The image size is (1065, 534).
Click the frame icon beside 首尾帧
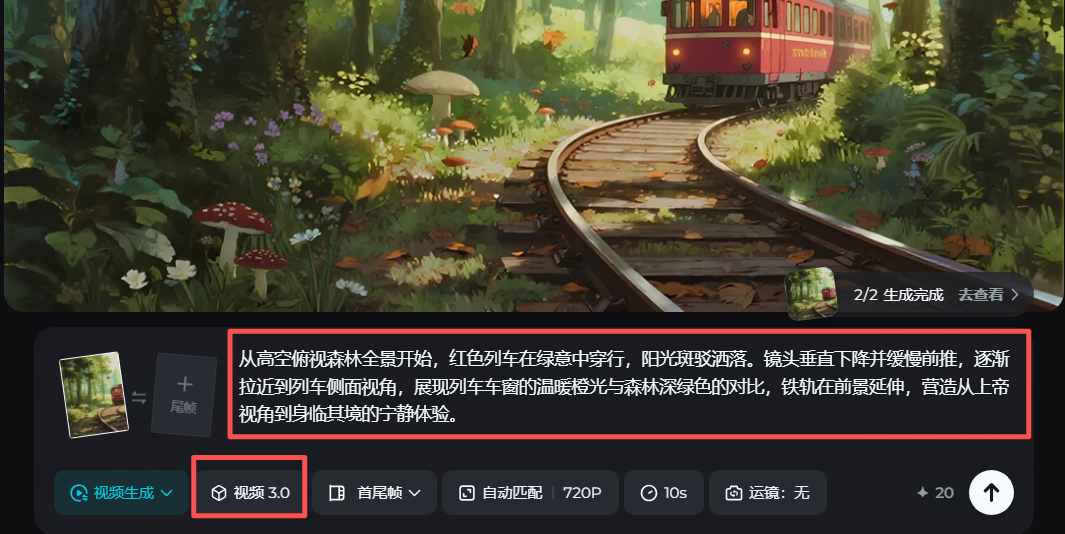(337, 493)
